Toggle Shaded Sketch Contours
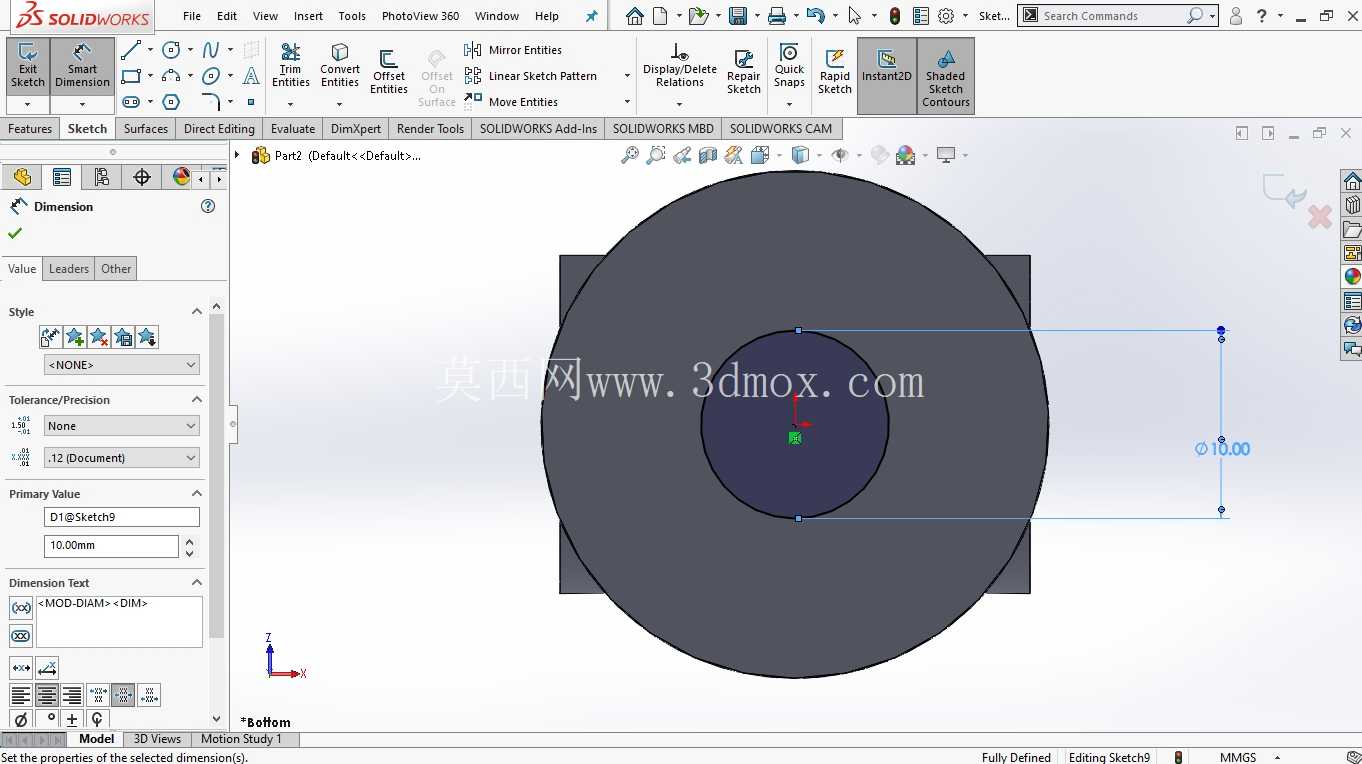This screenshot has height=764, width=1362. [946, 76]
